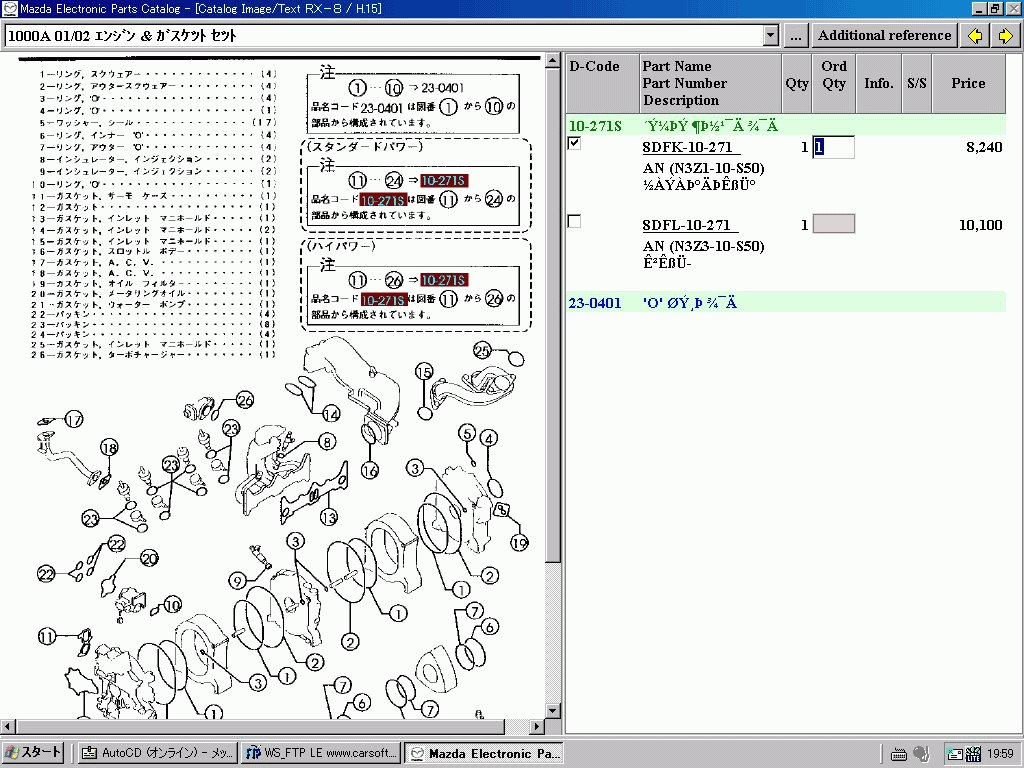The image size is (1024, 768).
Task: Check the 8DFL-10-271 part checkbox
Action: point(575,221)
